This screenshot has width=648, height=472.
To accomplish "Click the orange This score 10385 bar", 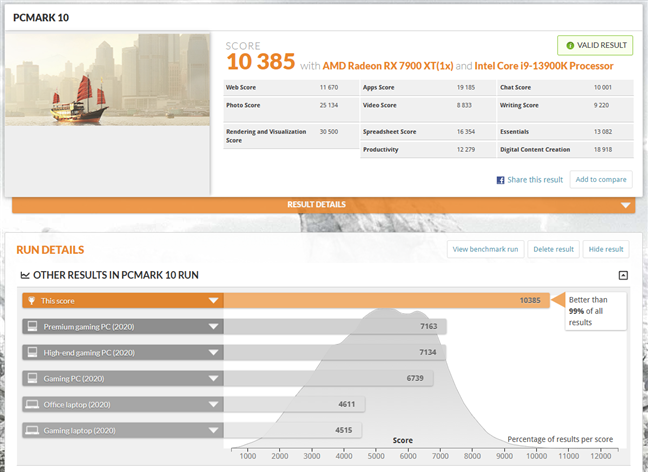I will pyautogui.click(x=386, y=300).
